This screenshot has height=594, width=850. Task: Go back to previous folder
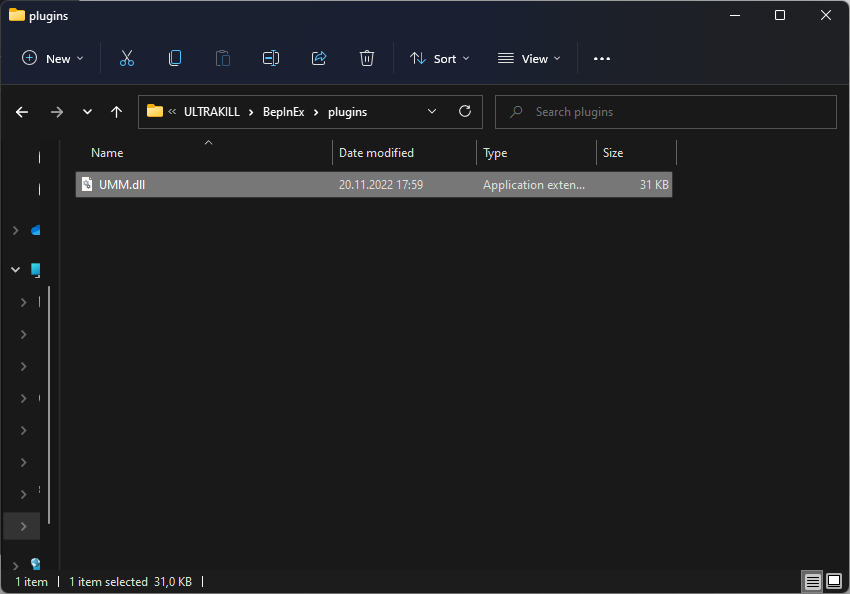point(22,112)
